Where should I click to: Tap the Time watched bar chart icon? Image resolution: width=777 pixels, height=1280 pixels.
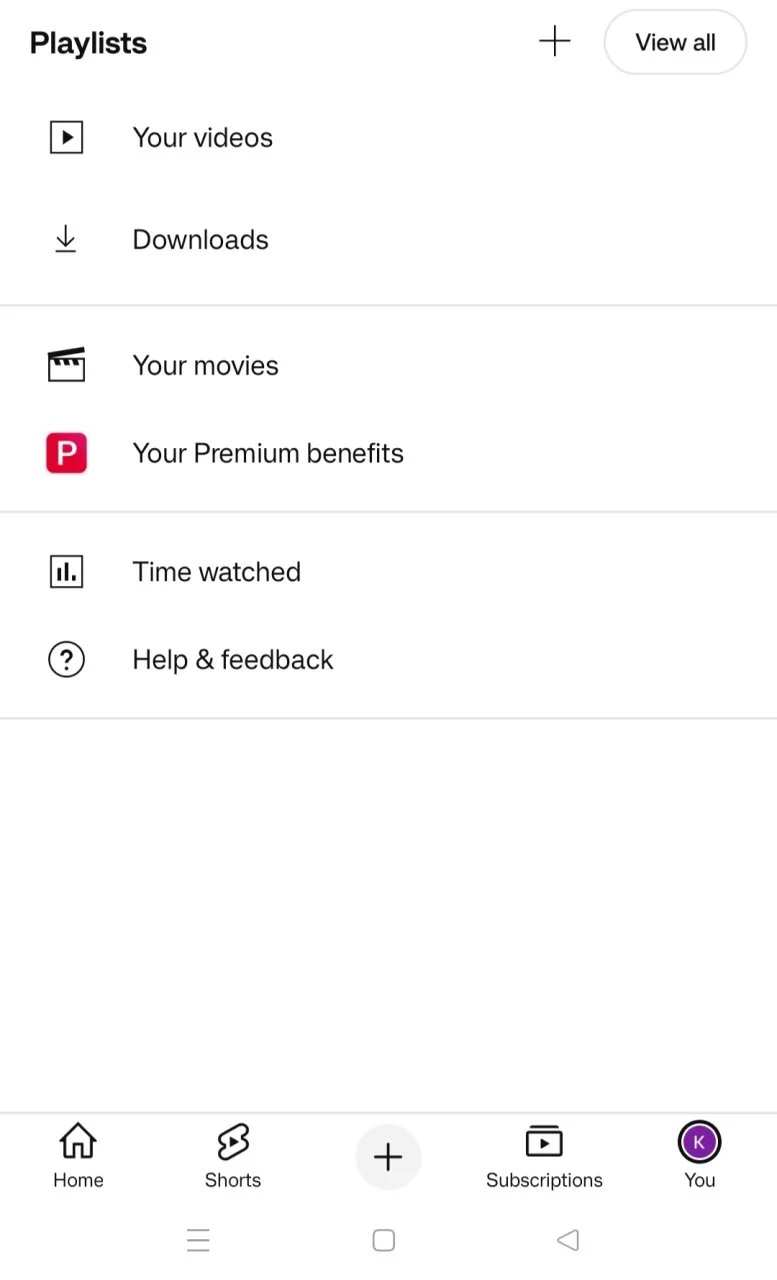click(66, 572)
